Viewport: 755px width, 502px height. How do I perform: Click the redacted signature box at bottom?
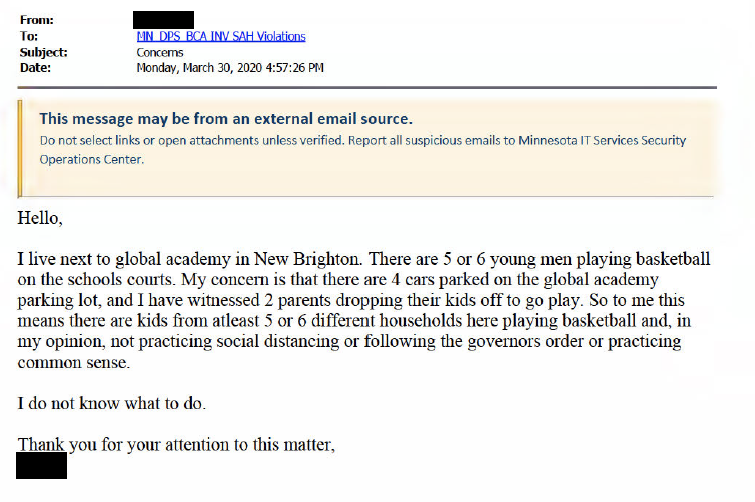(x=41, y=465)
